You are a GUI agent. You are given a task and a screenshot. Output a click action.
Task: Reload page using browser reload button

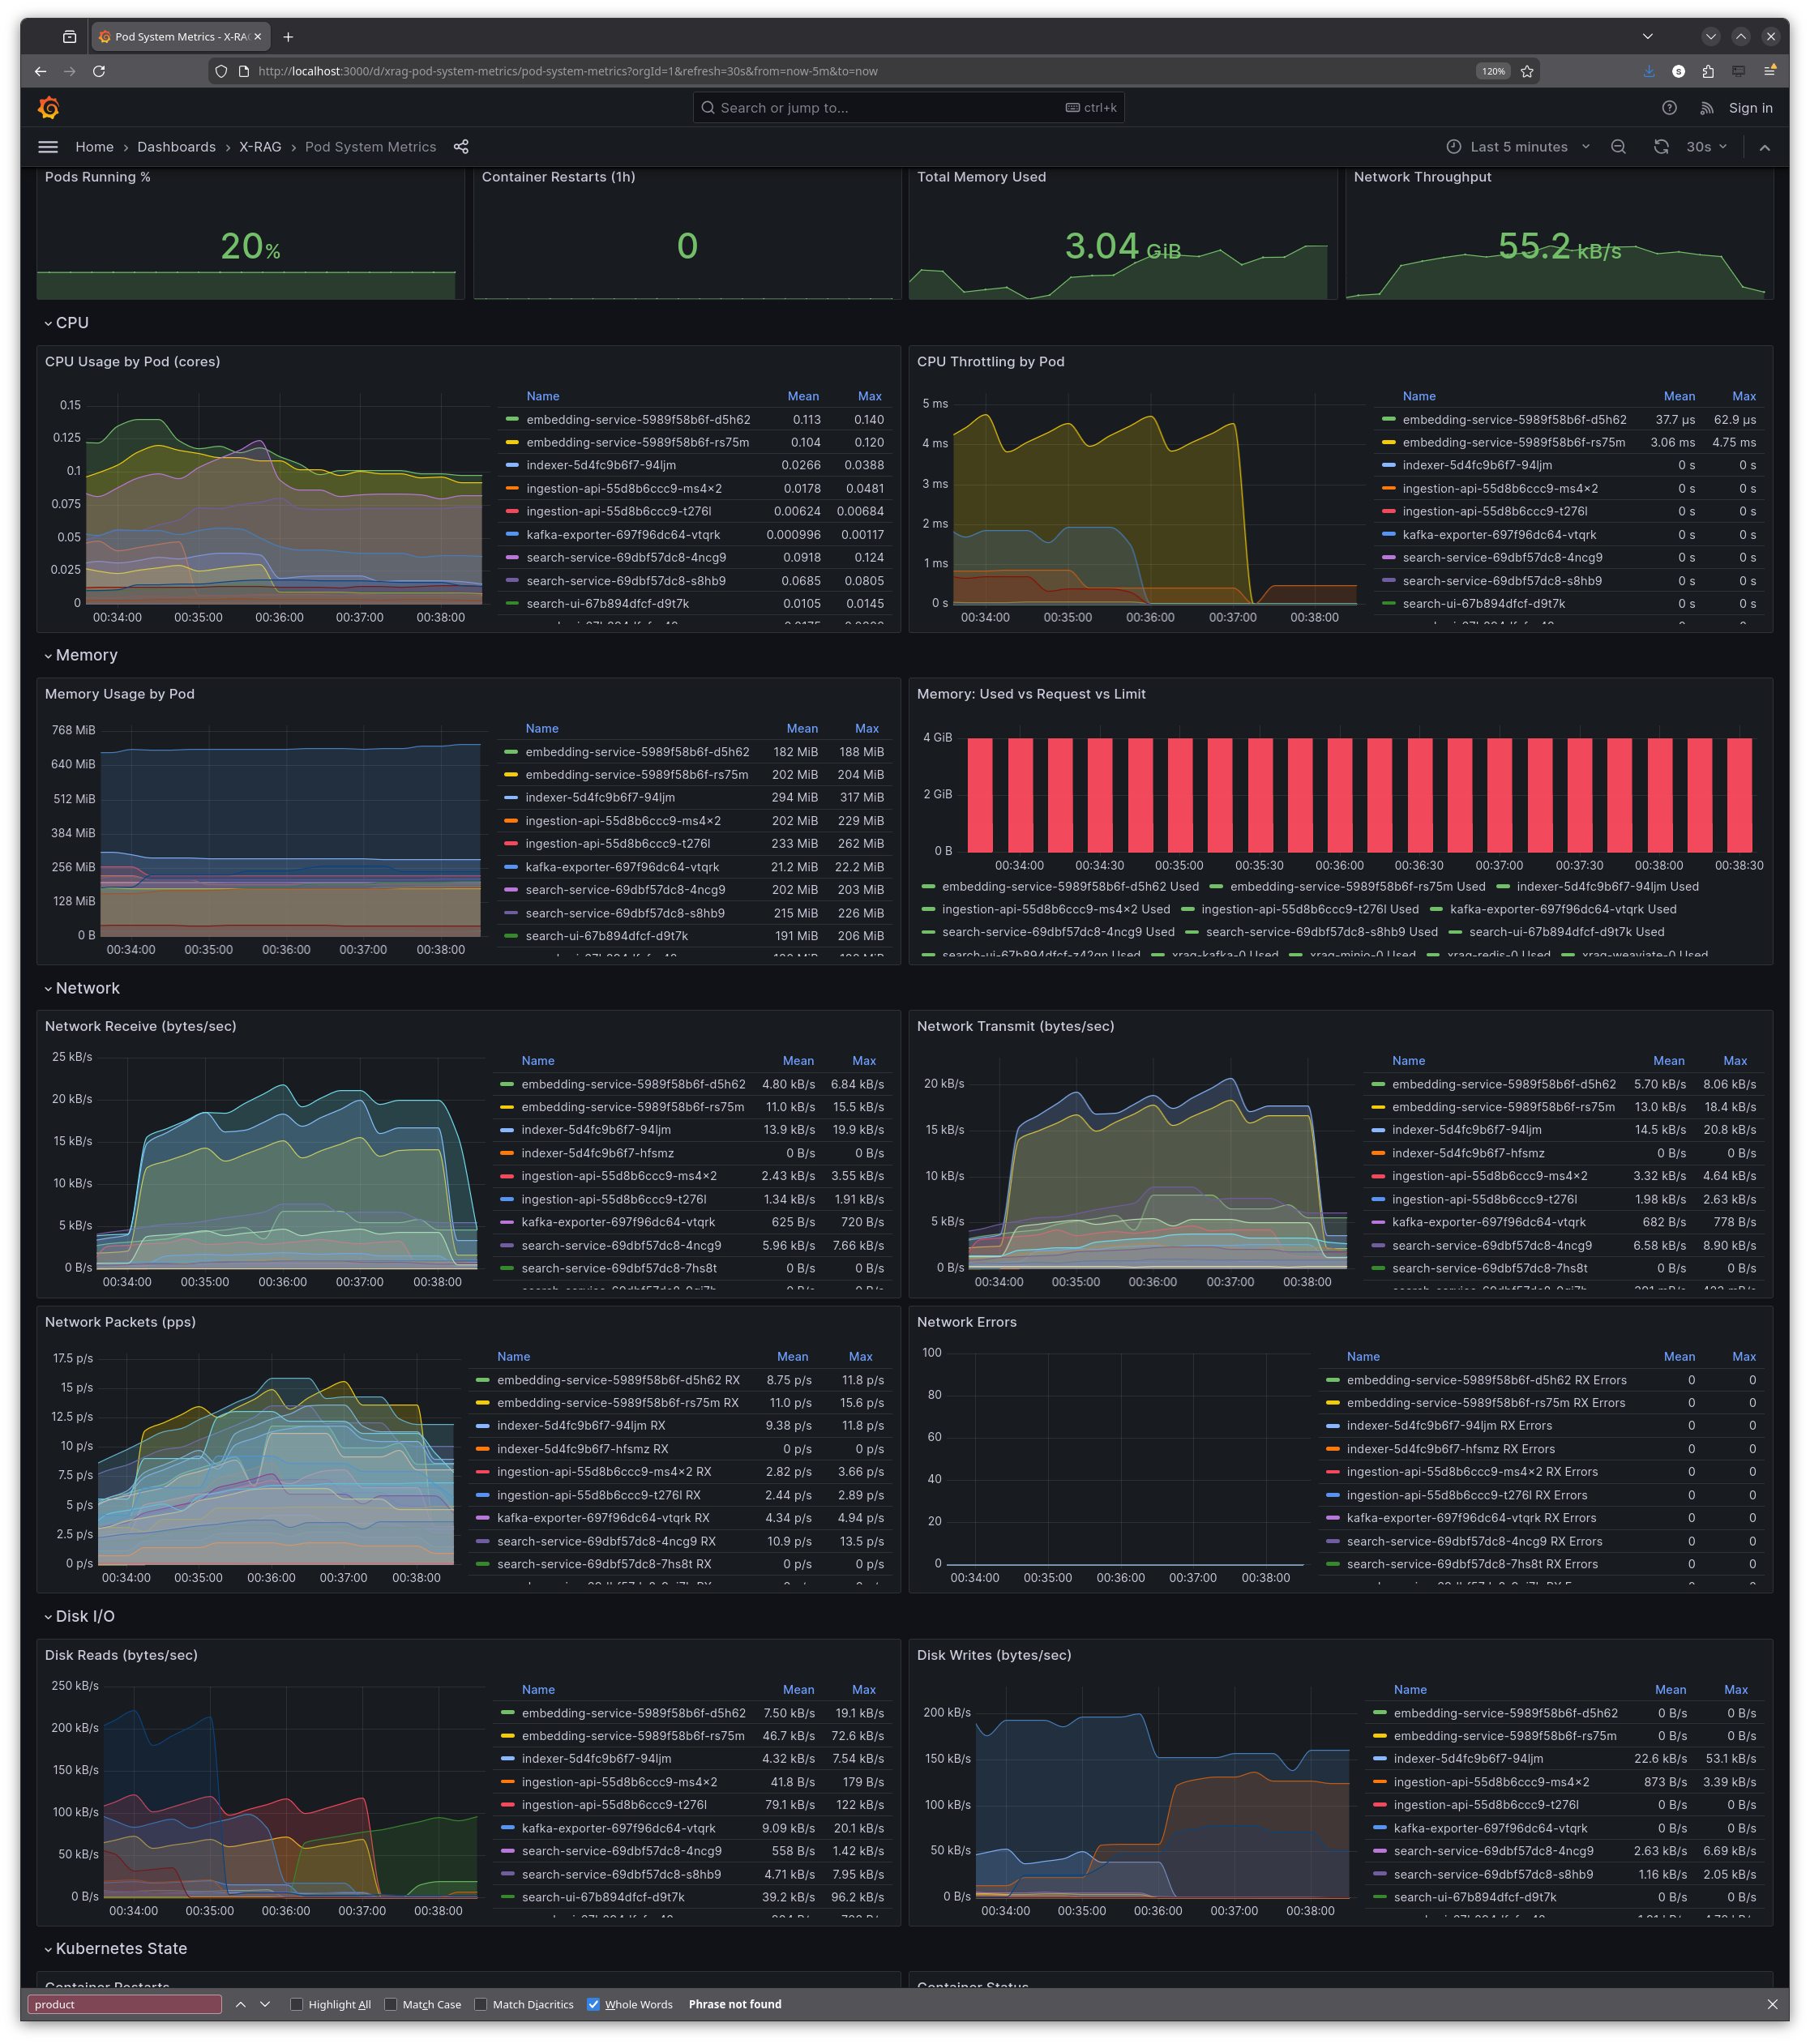(99, 71)
